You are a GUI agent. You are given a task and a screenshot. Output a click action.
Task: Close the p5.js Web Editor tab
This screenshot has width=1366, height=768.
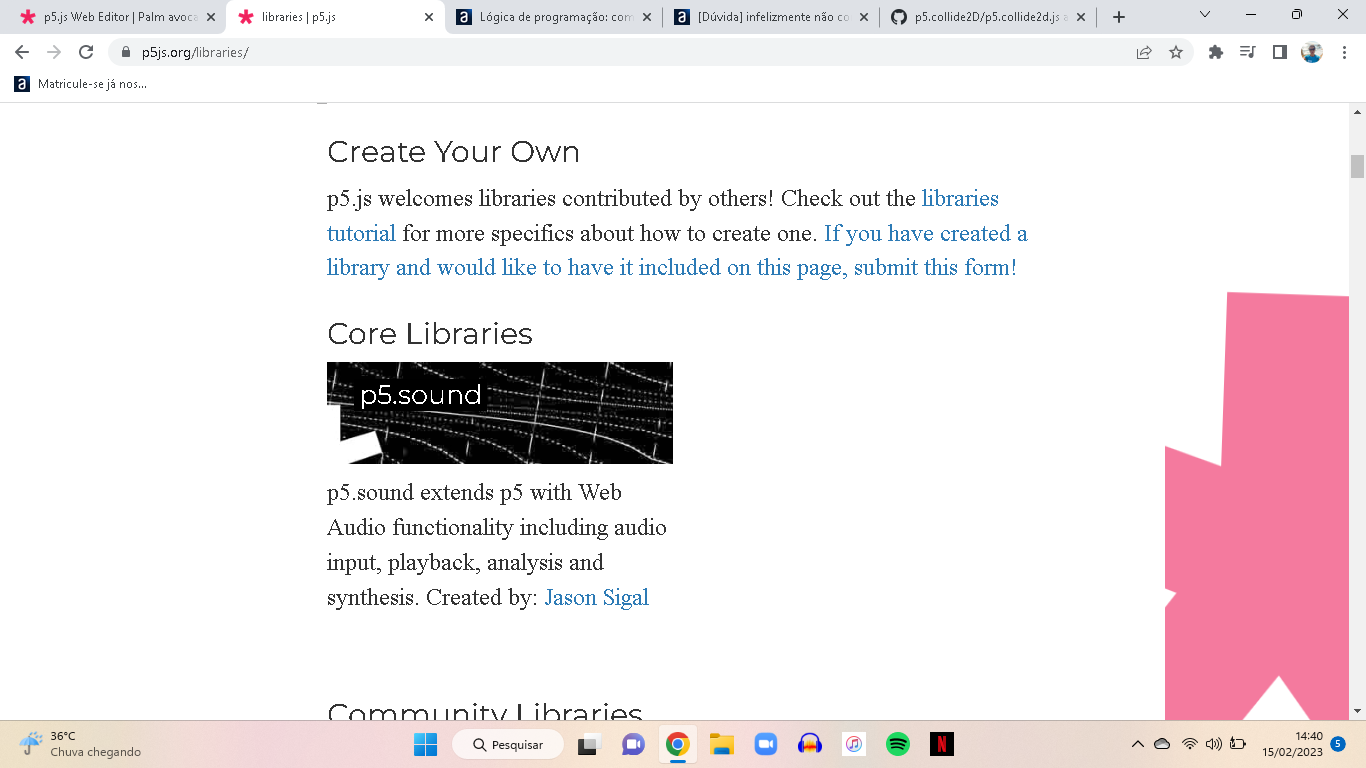coord(210,17)
